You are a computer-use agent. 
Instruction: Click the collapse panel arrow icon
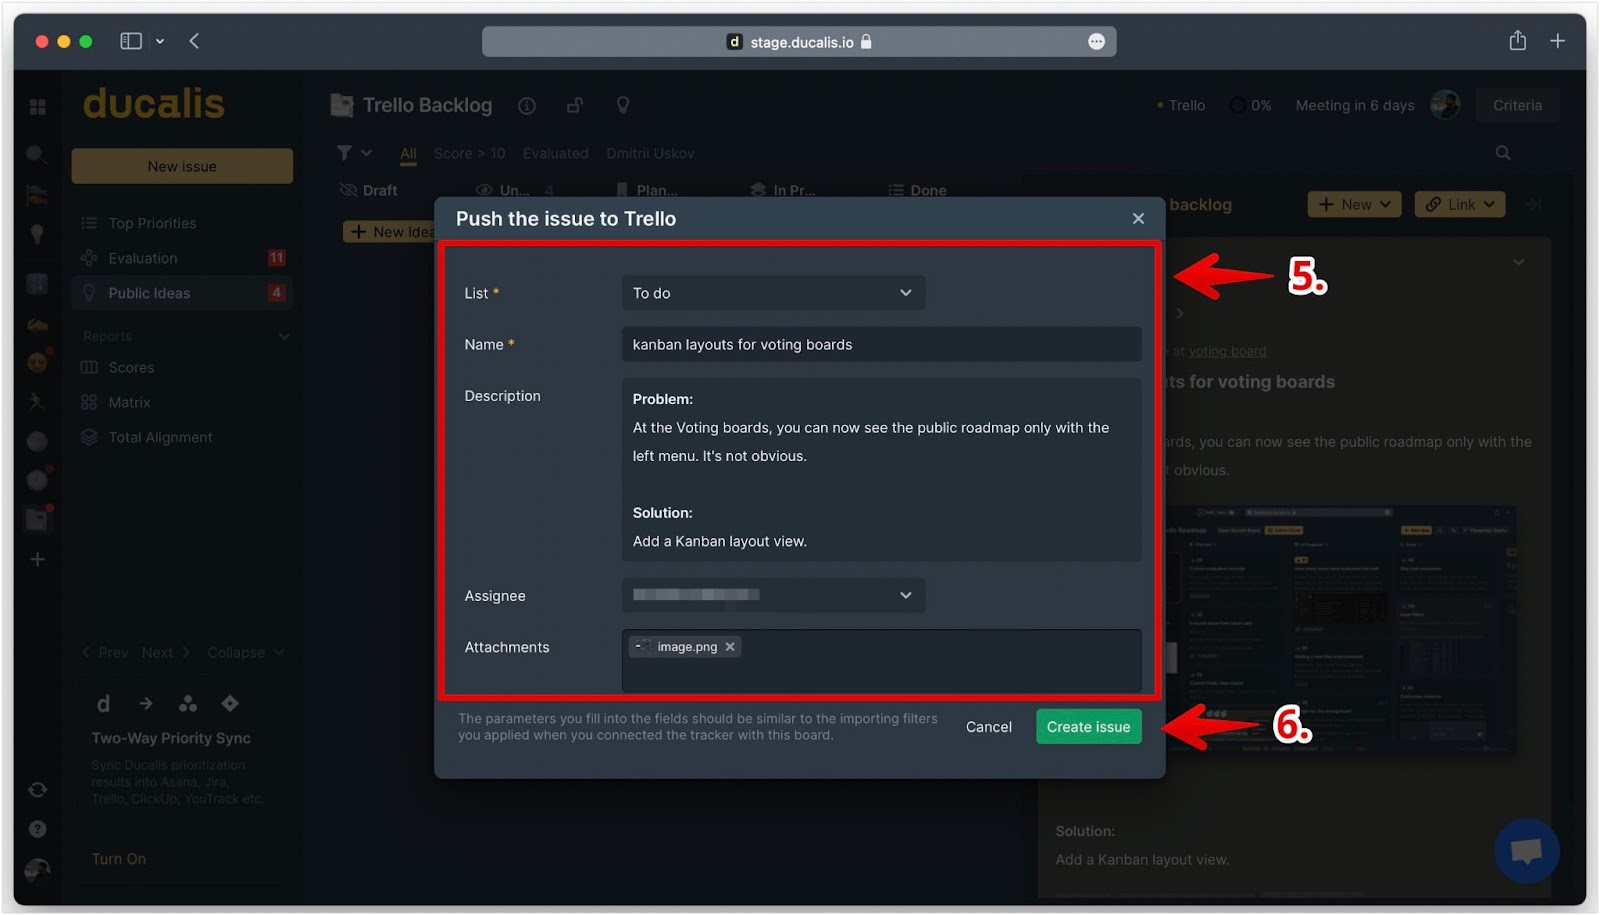[x=1533, y=204]
